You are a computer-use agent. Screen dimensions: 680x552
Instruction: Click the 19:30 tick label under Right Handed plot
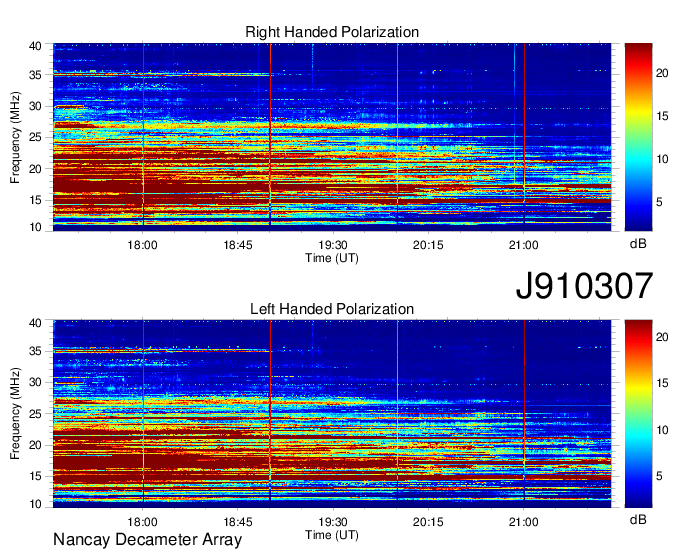click(333, 245)
